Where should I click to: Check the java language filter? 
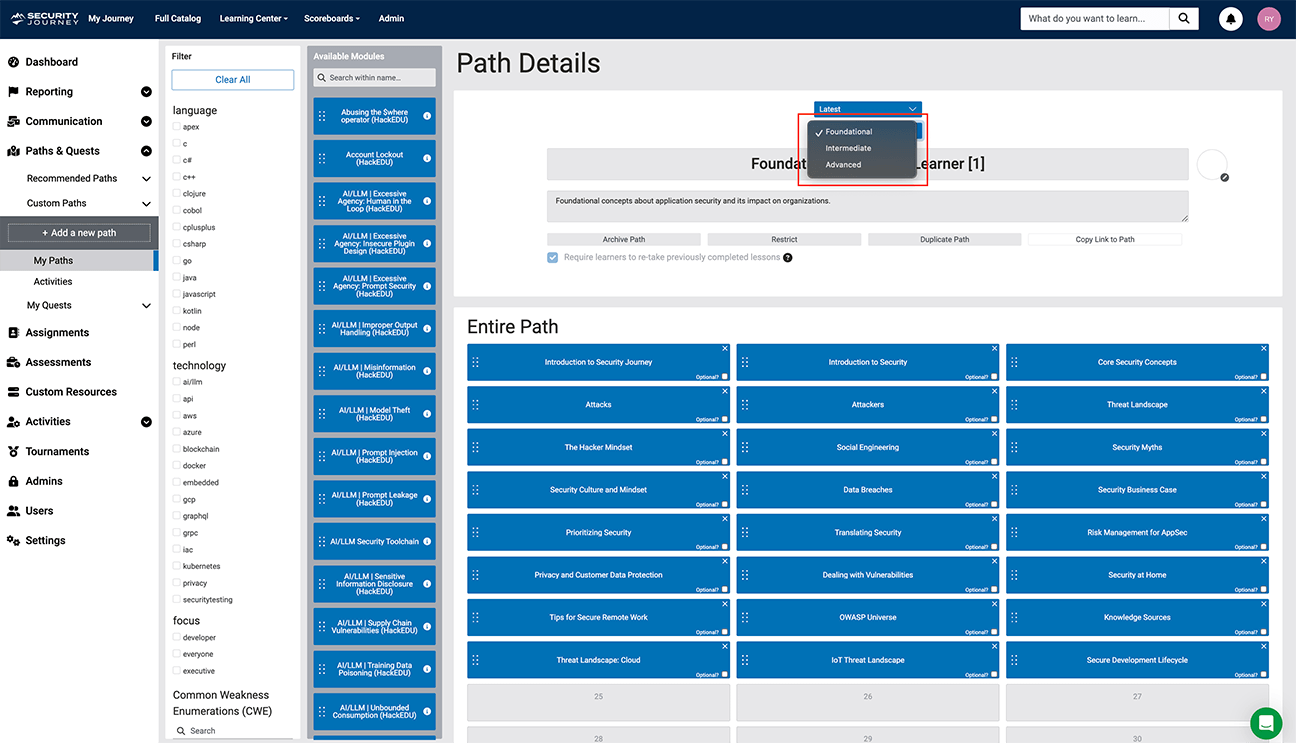(x=177, y=277)
